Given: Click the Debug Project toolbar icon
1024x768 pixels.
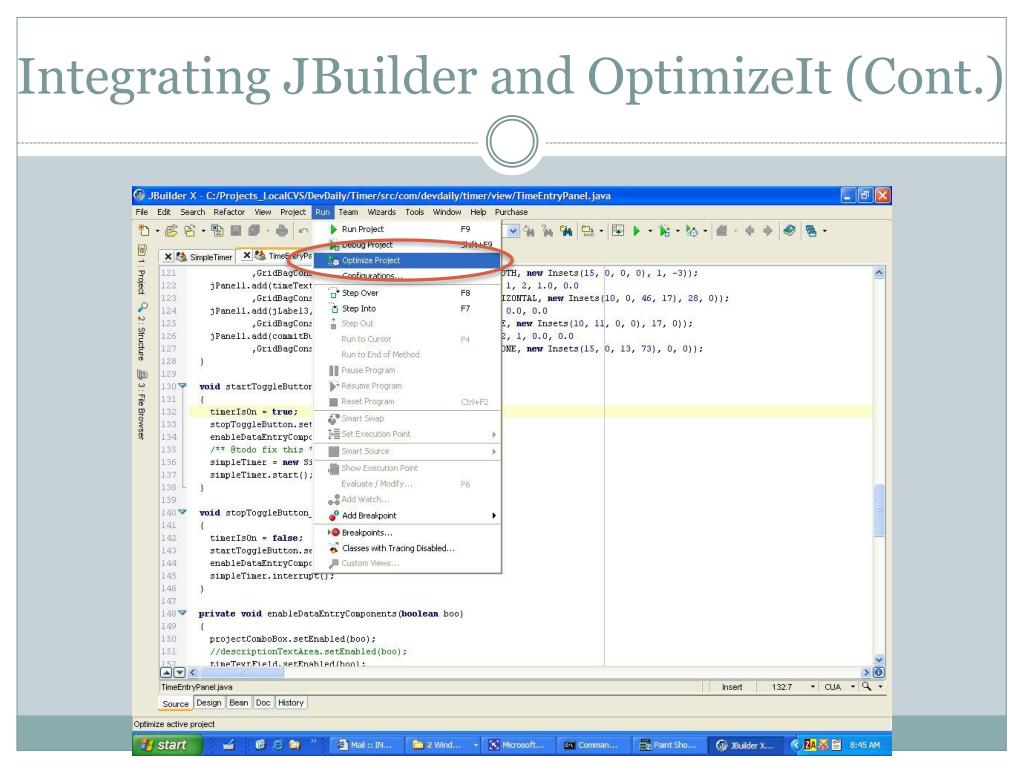Looking at the screenshot, I should 664,231.
